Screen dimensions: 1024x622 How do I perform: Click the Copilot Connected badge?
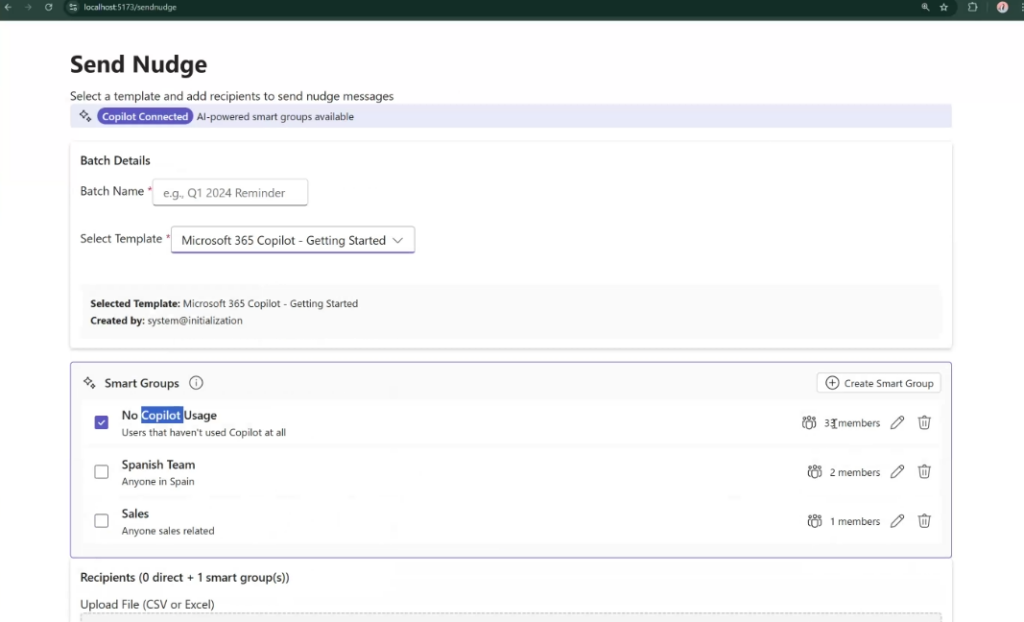(145, 117)
